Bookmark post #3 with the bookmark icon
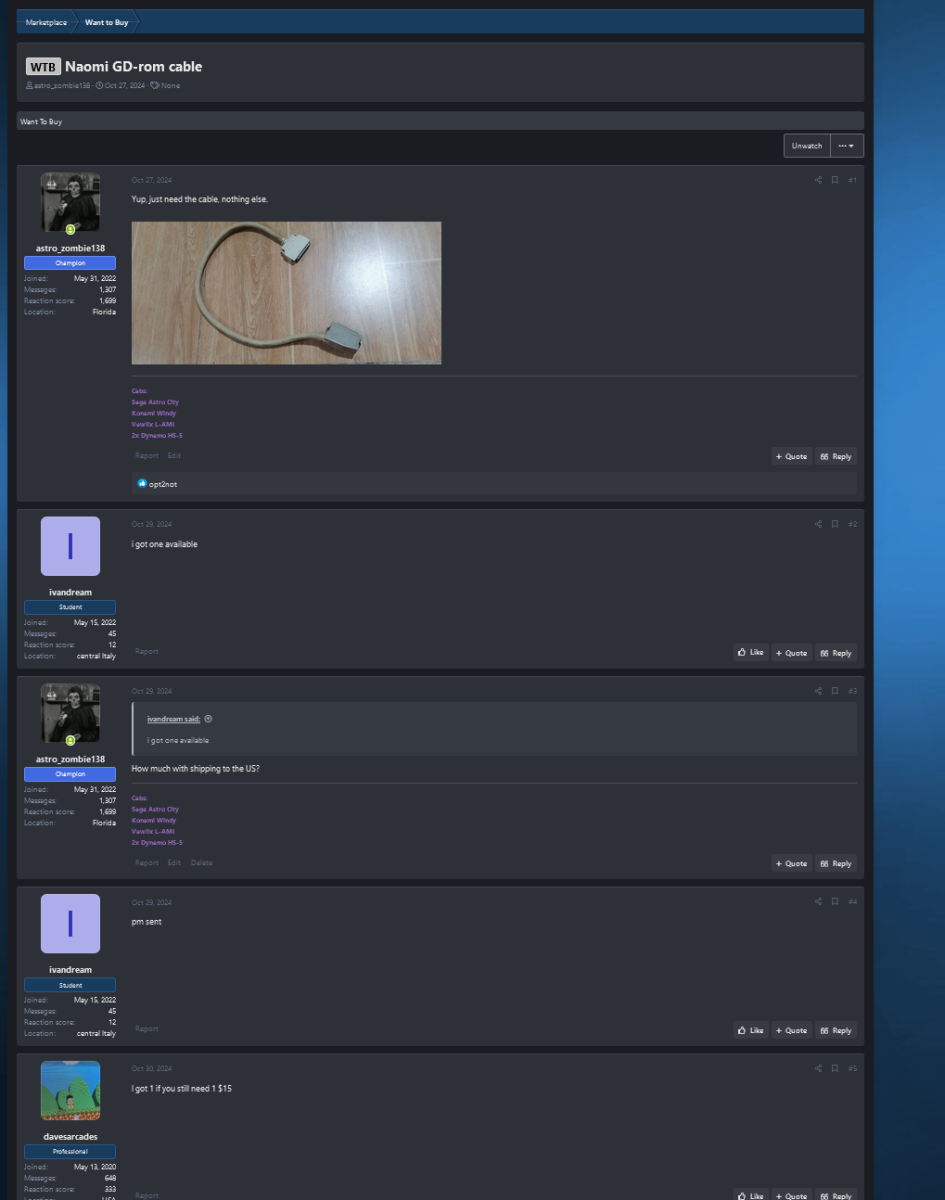The image size is (945, 1200). (x=835, y=691)
